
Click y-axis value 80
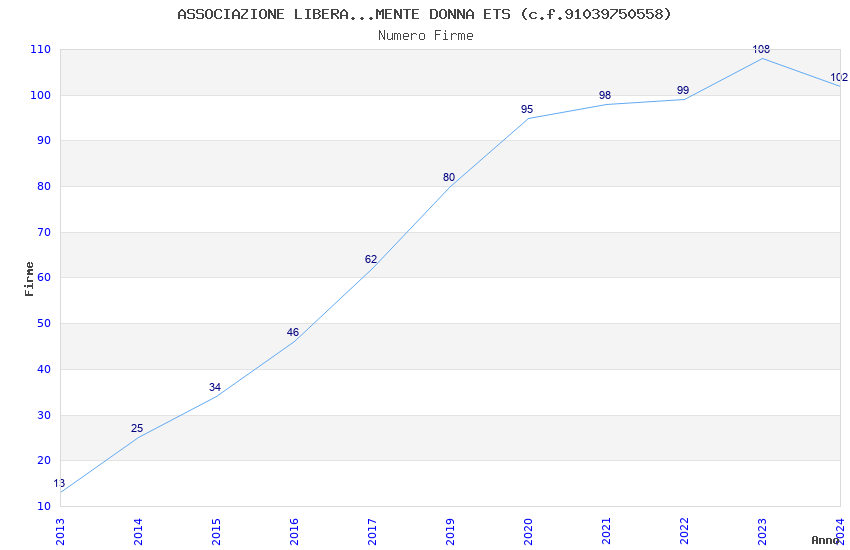point(44,186)
